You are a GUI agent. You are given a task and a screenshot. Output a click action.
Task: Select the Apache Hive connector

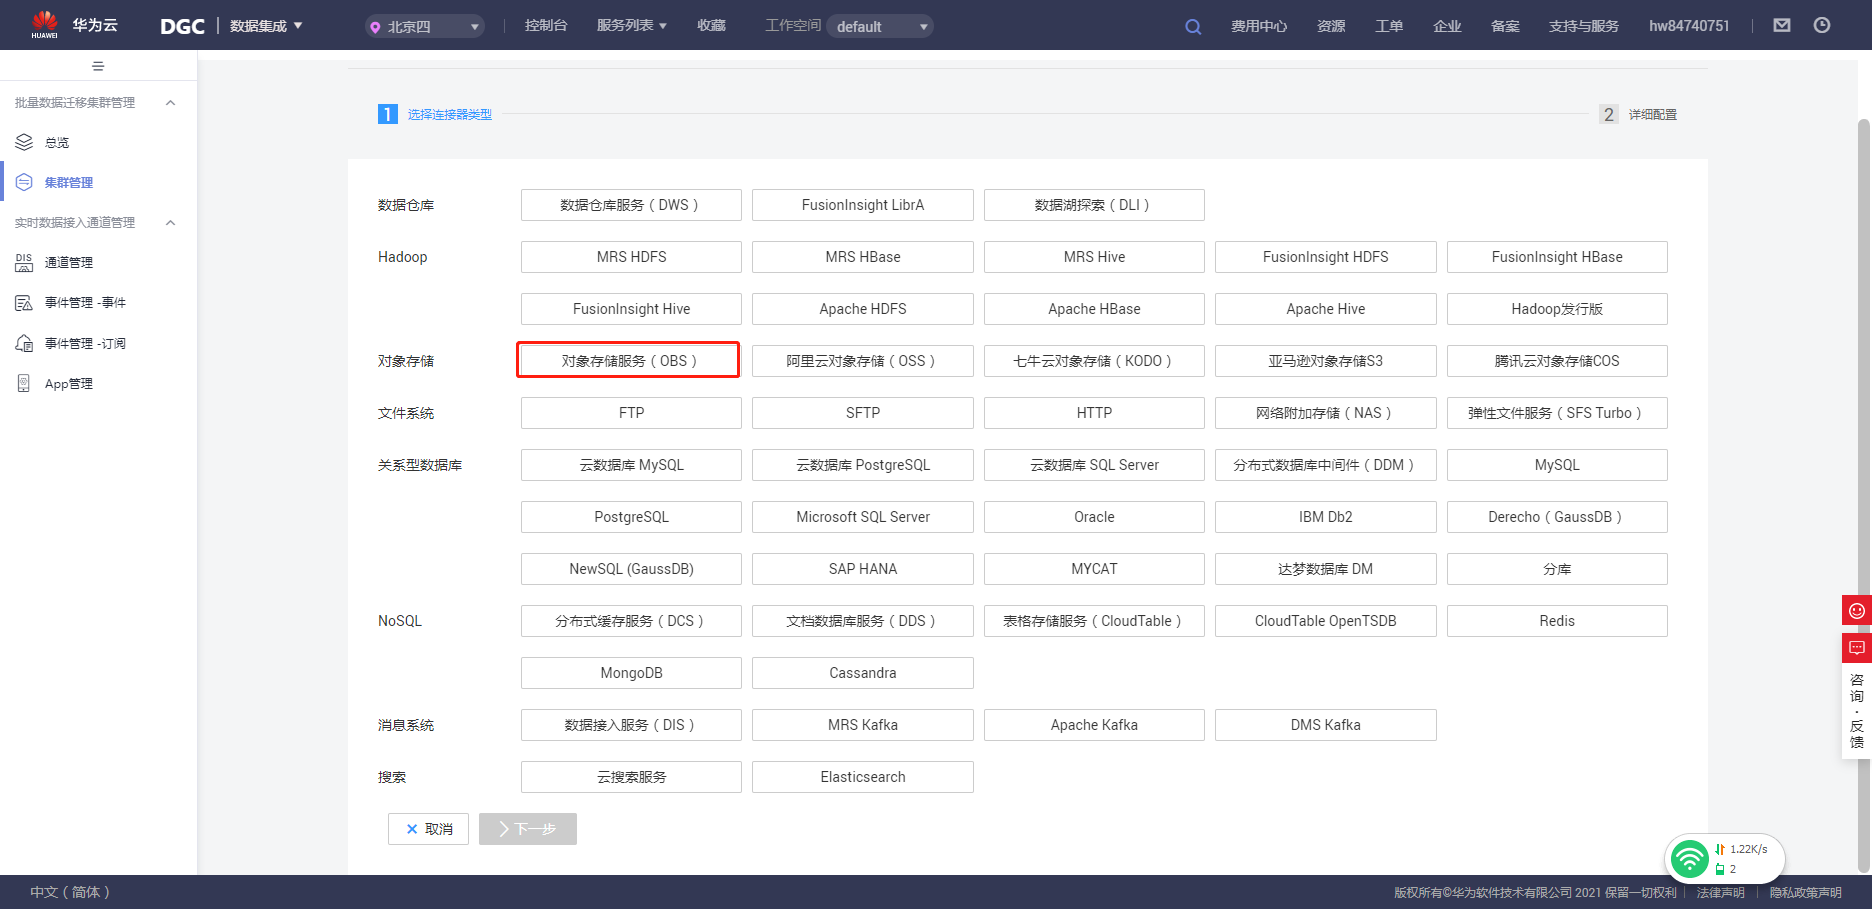point(1325,309)
